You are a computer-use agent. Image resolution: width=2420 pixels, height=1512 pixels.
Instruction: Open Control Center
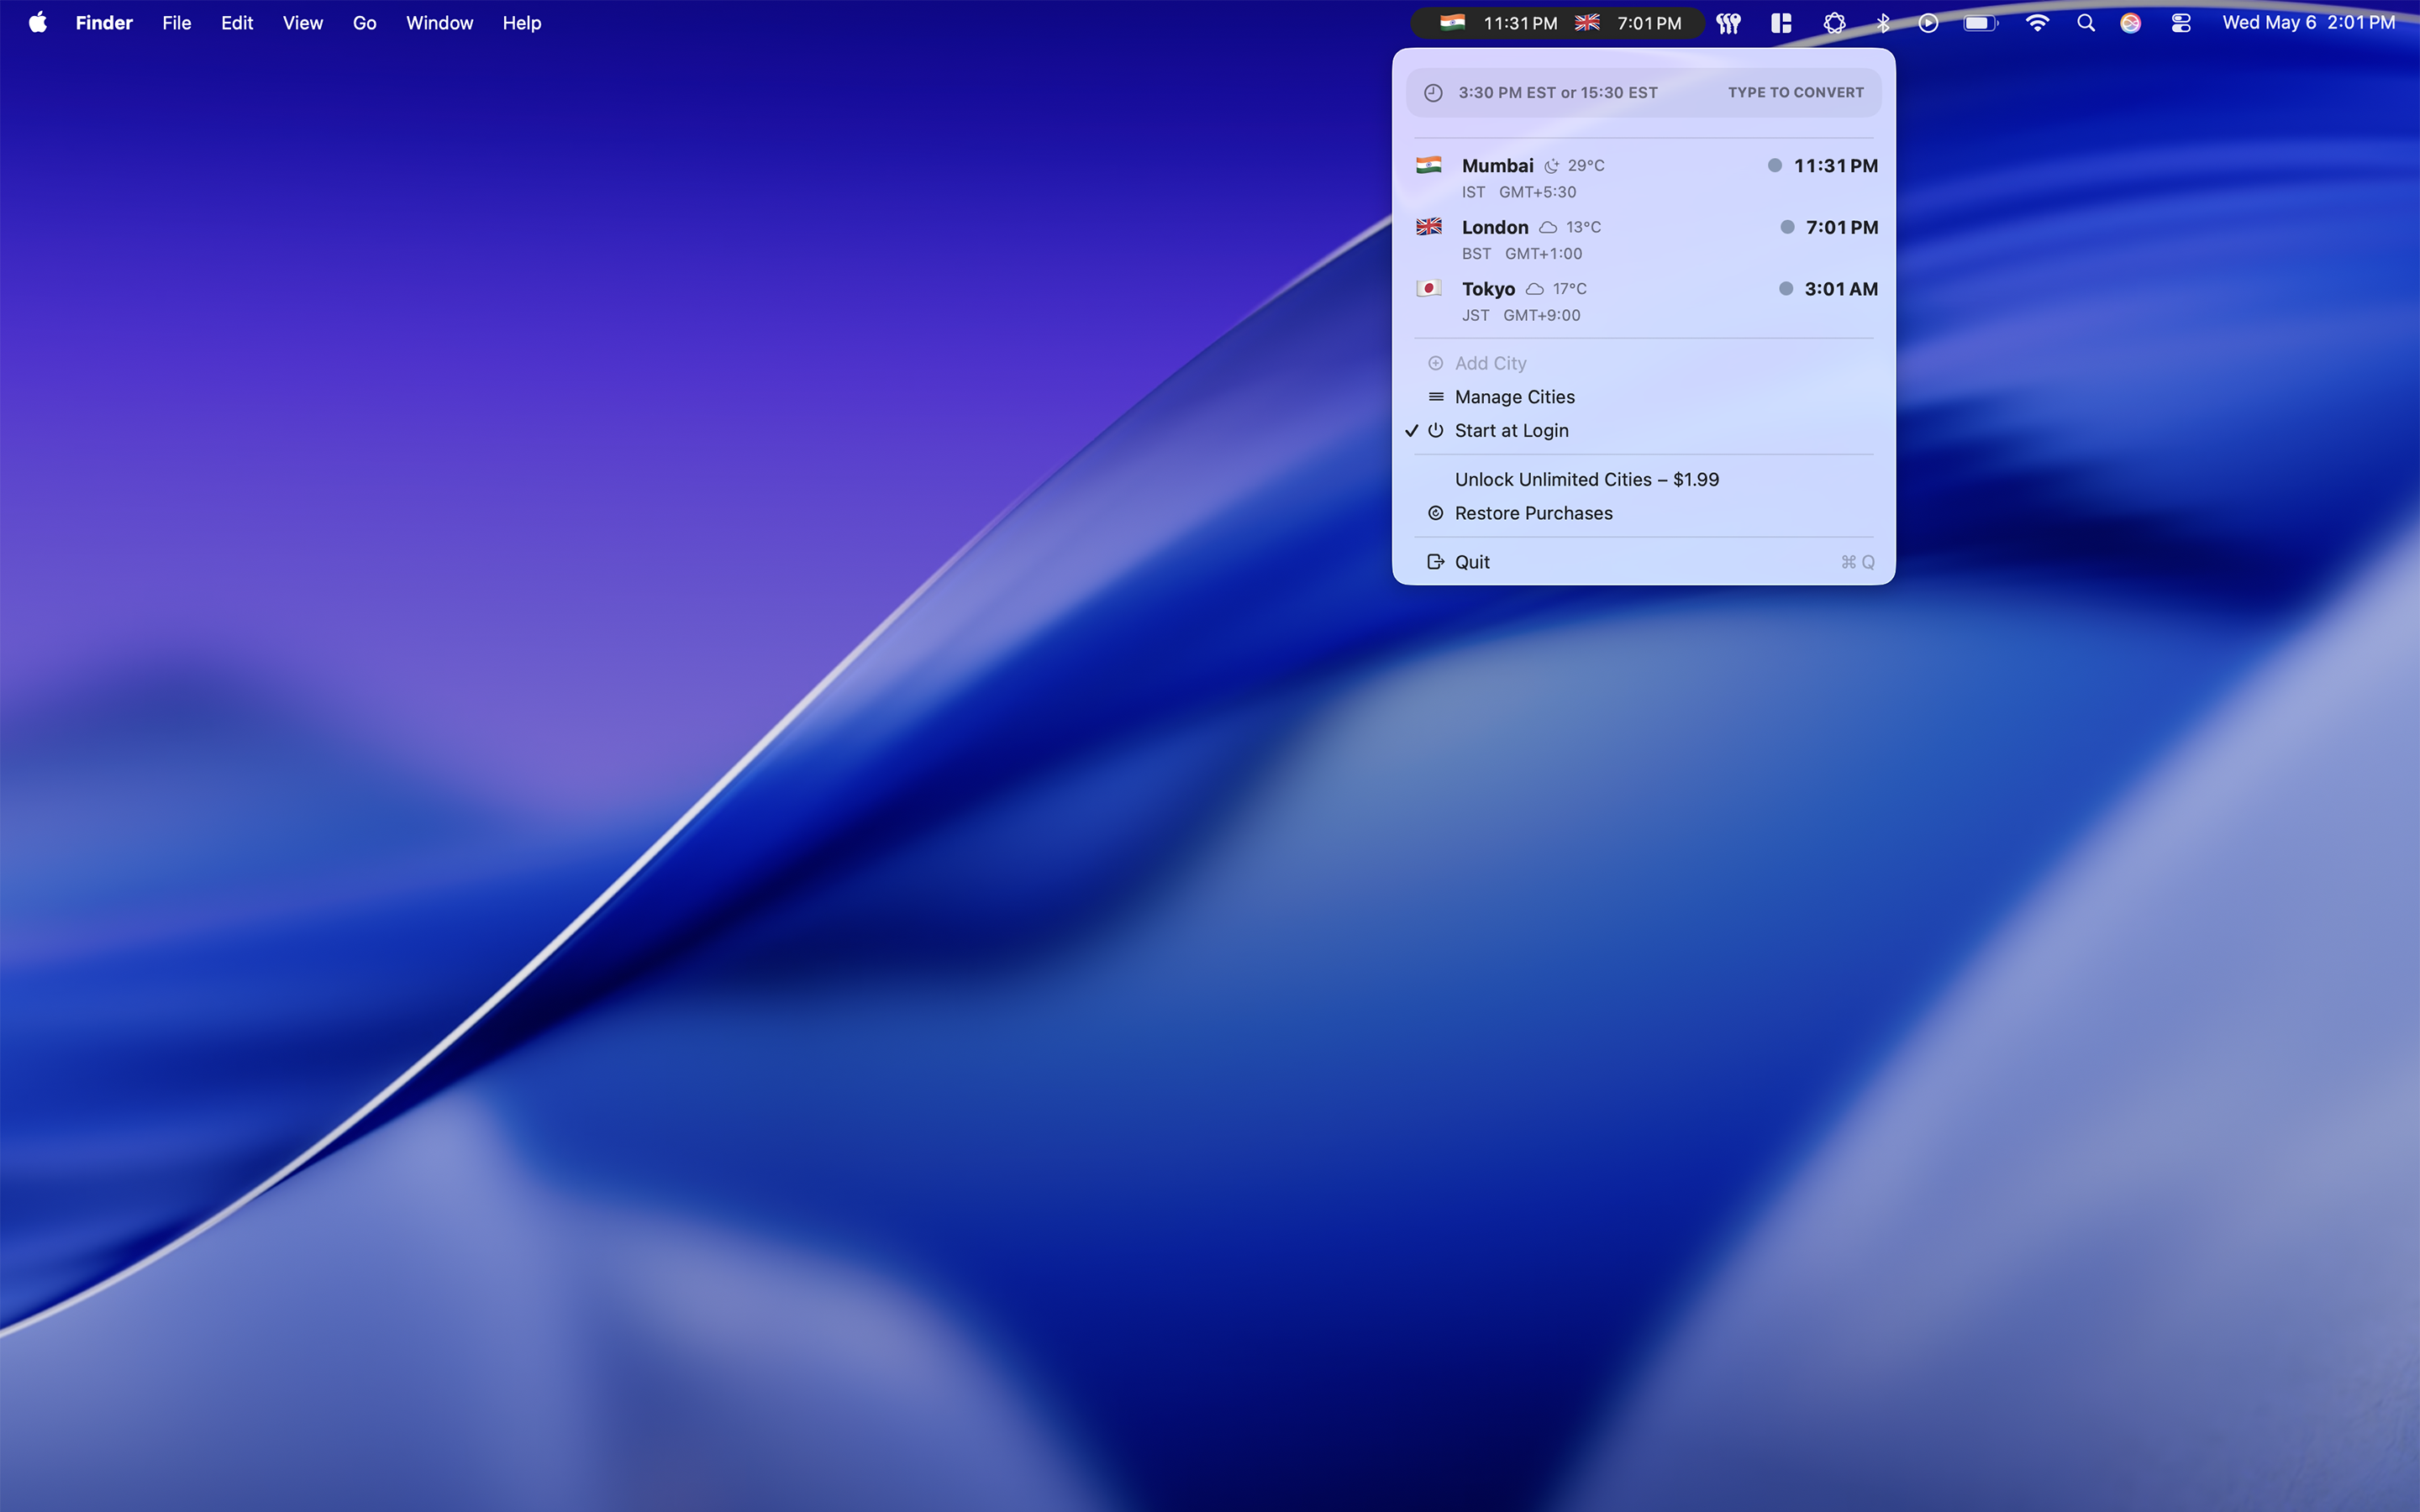tap(2181, 23)
